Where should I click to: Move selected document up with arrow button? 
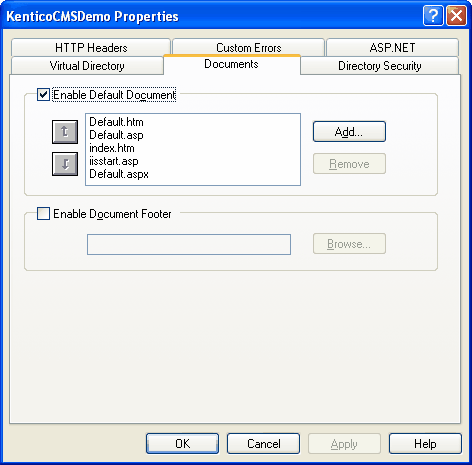point(65,132)
